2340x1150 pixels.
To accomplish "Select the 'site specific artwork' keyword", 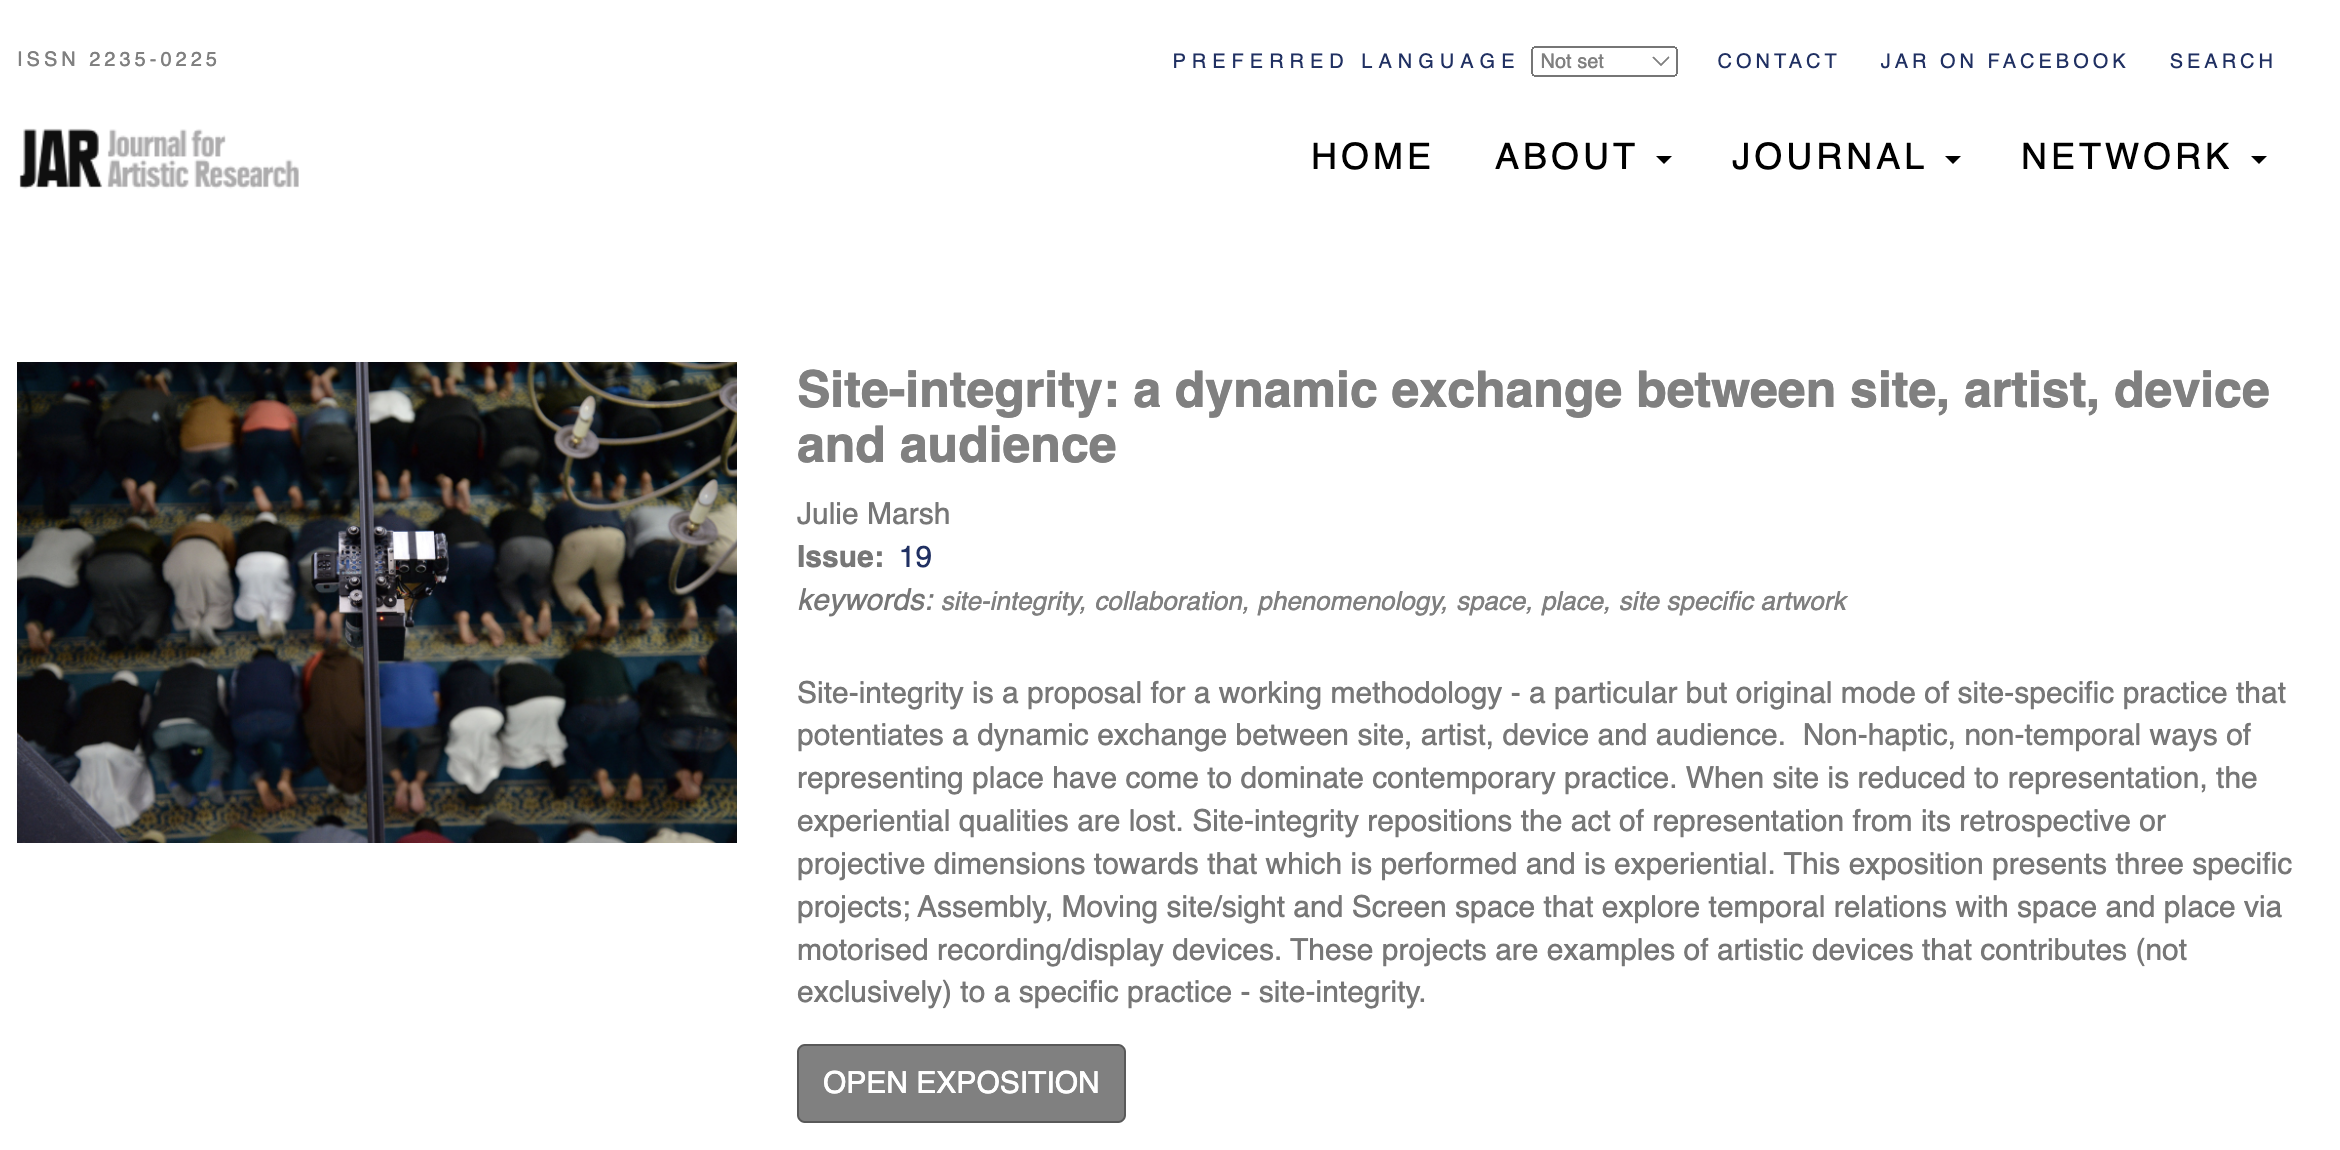I will (1732, 602).
